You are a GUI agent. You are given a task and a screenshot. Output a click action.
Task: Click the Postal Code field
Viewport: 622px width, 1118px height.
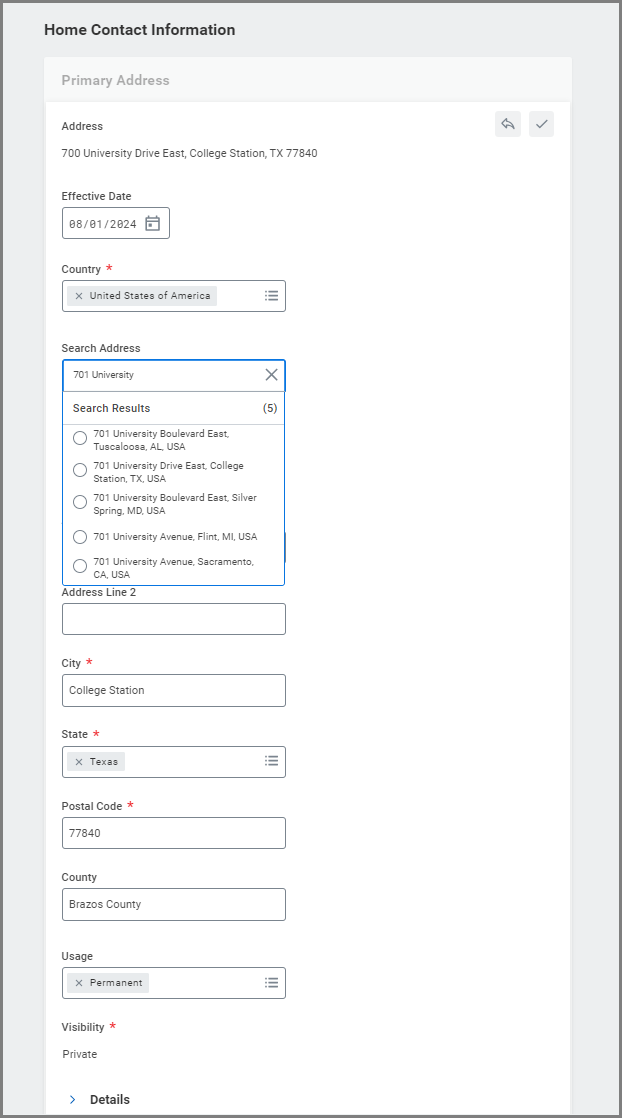coord(173,833)
